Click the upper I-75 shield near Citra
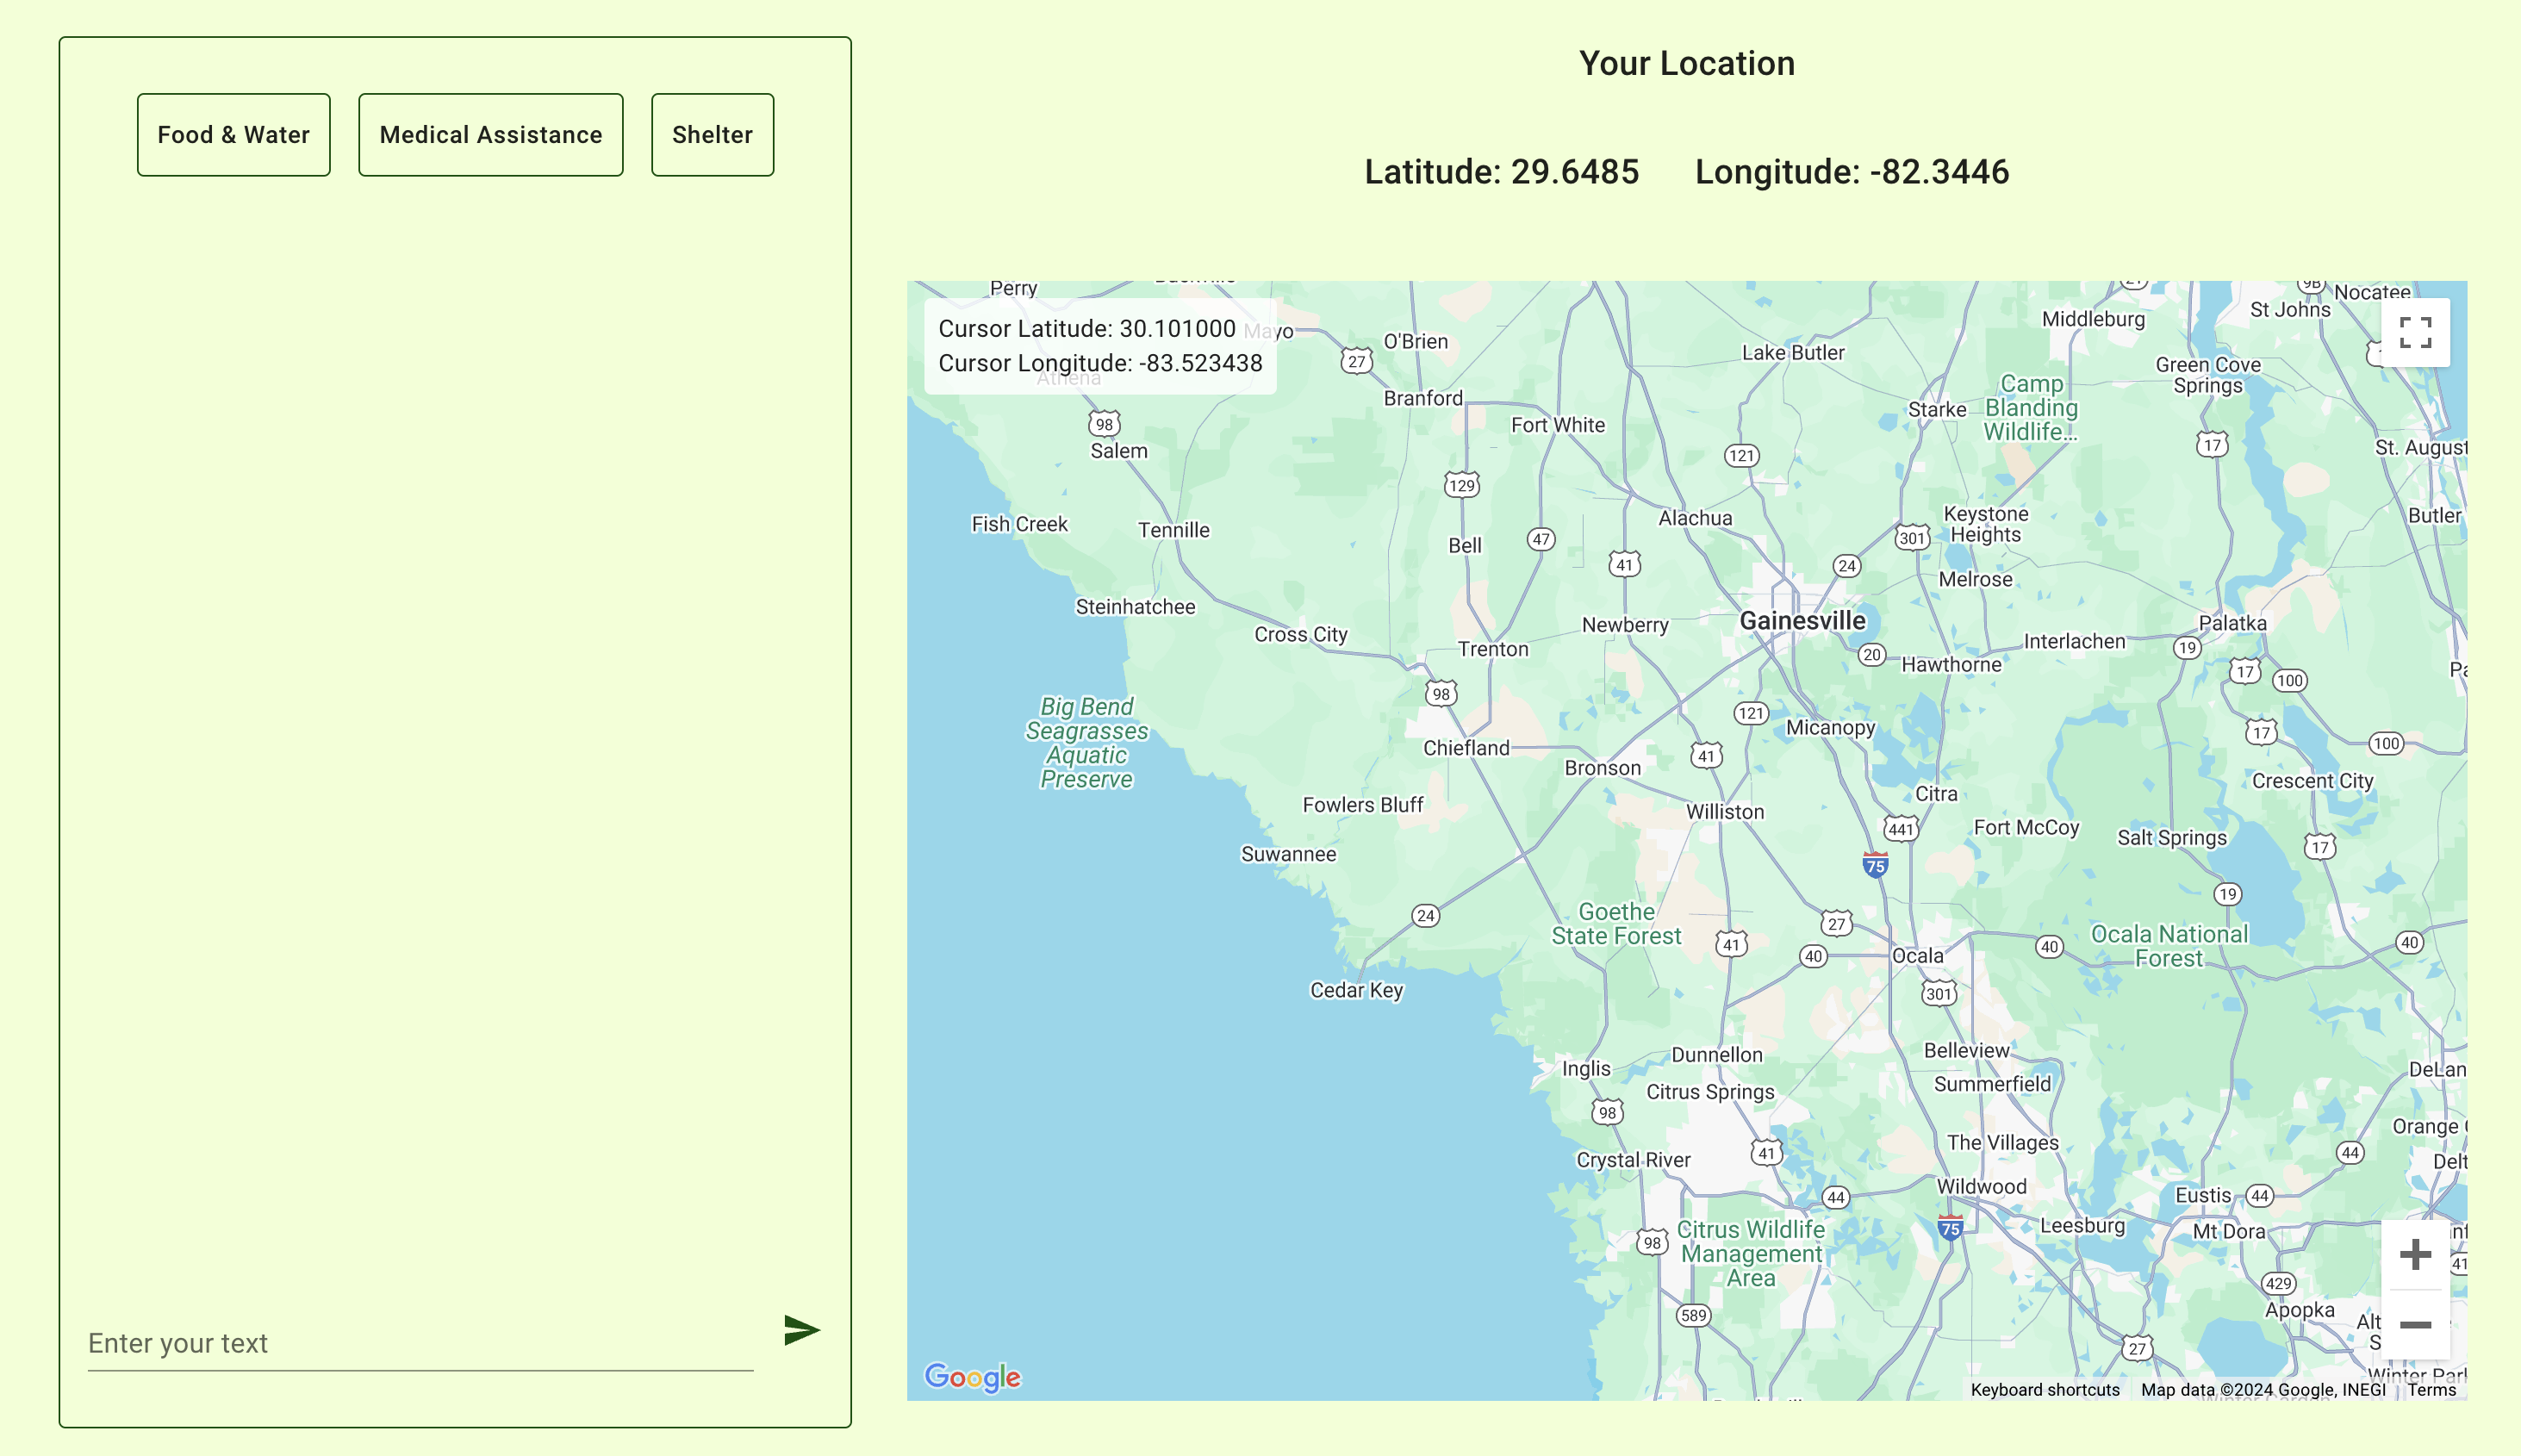This screenshot has height=1456, width=2521. (x=1875, y=865)
